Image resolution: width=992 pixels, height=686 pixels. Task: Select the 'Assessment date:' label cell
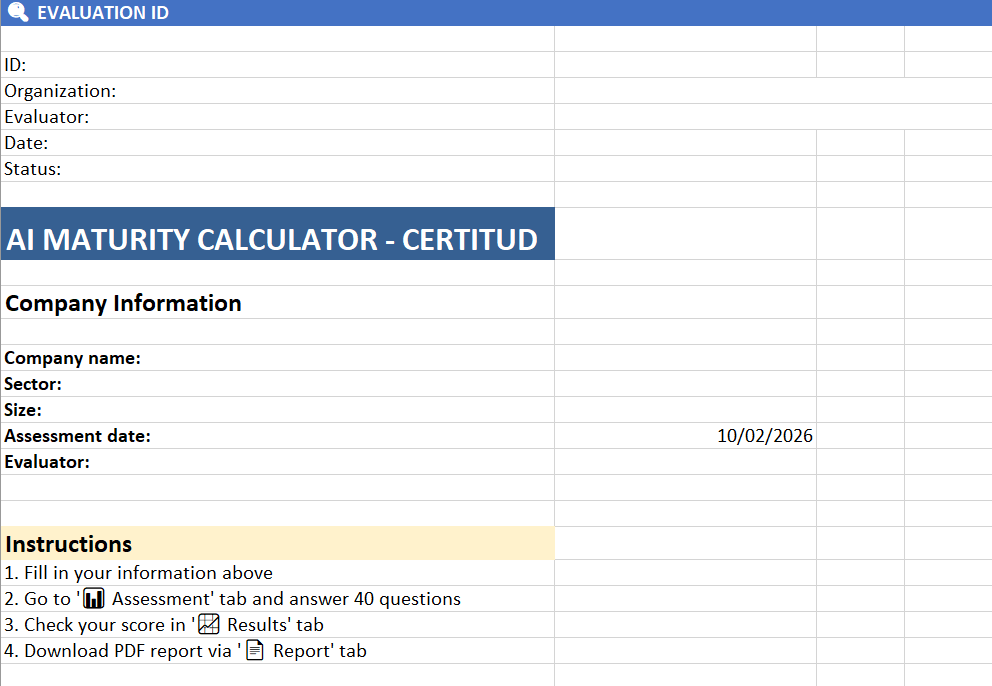pyautogui.click(x=278, y=435)
